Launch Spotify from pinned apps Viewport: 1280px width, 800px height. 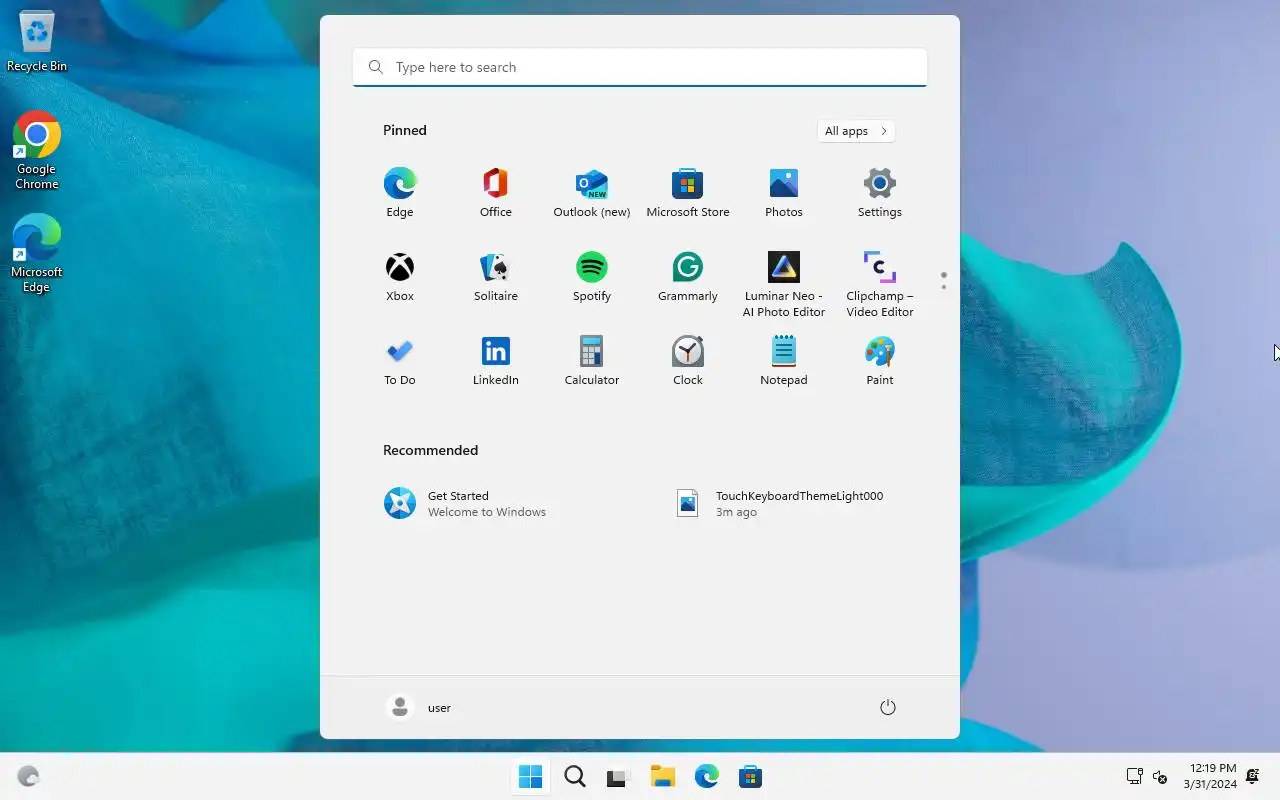coord(592,276)
